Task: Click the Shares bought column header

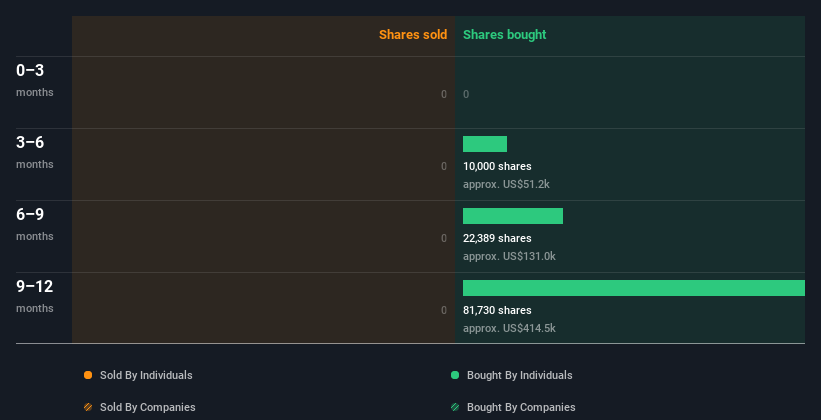Action: tap(504, 35)
